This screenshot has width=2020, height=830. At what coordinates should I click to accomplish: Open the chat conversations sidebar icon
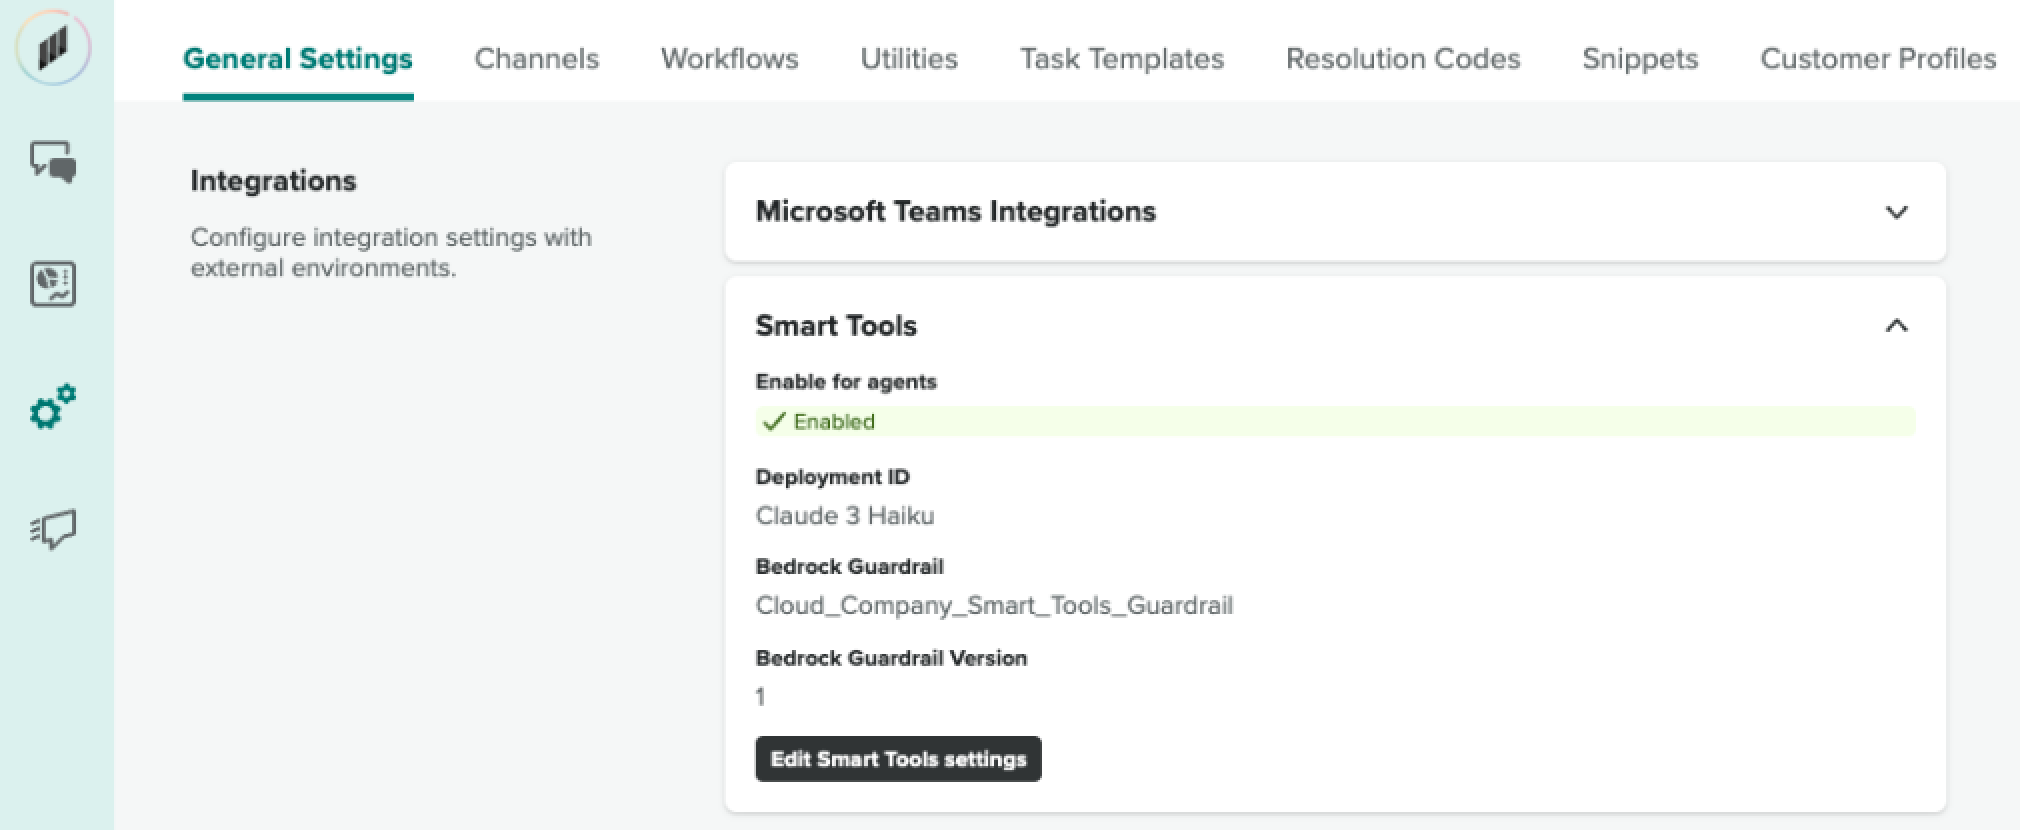[x=53, y=162]
